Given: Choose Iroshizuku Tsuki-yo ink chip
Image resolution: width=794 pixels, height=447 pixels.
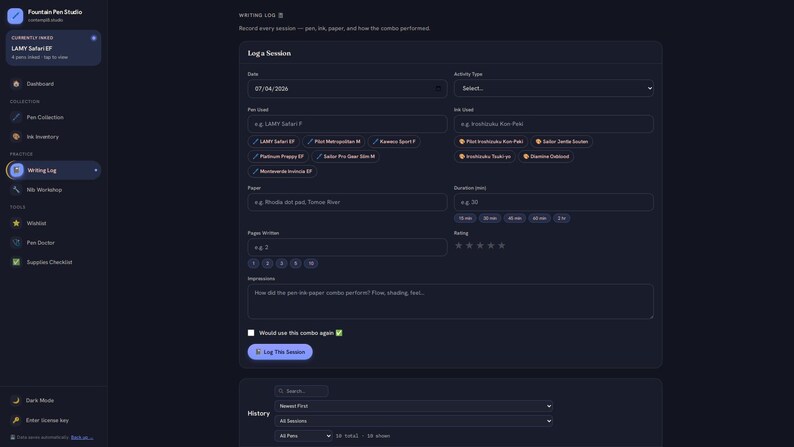Looking at the screenshot, I should coord(485,156).
